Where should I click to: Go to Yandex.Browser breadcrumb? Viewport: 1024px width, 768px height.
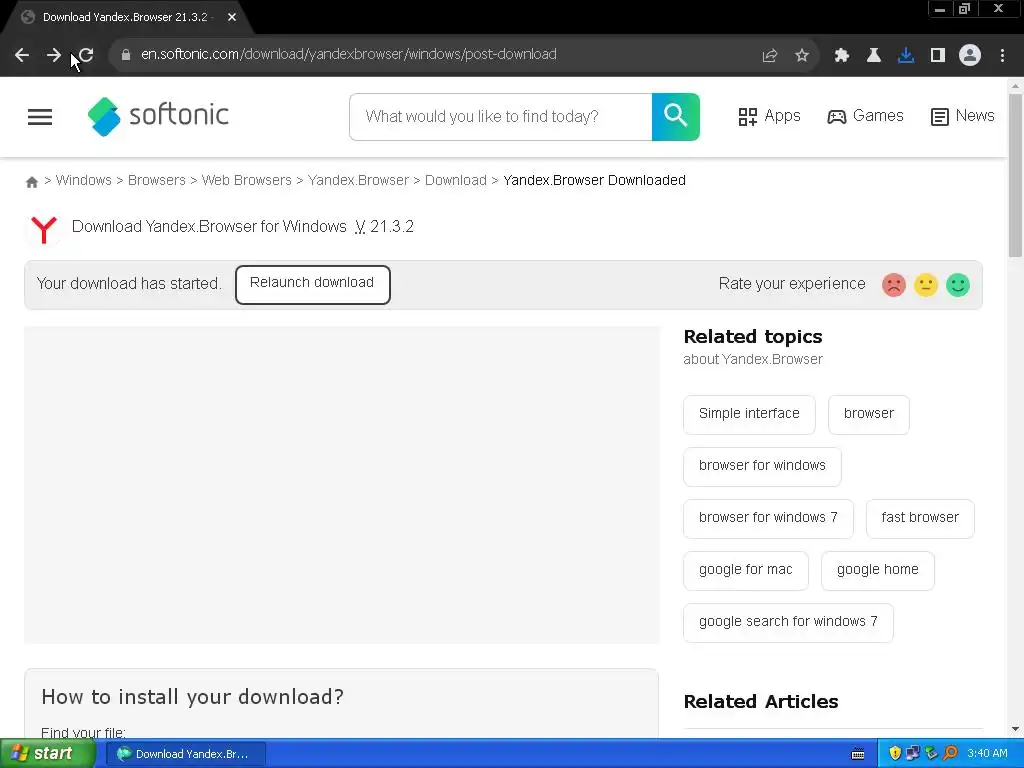pos(358,180)
